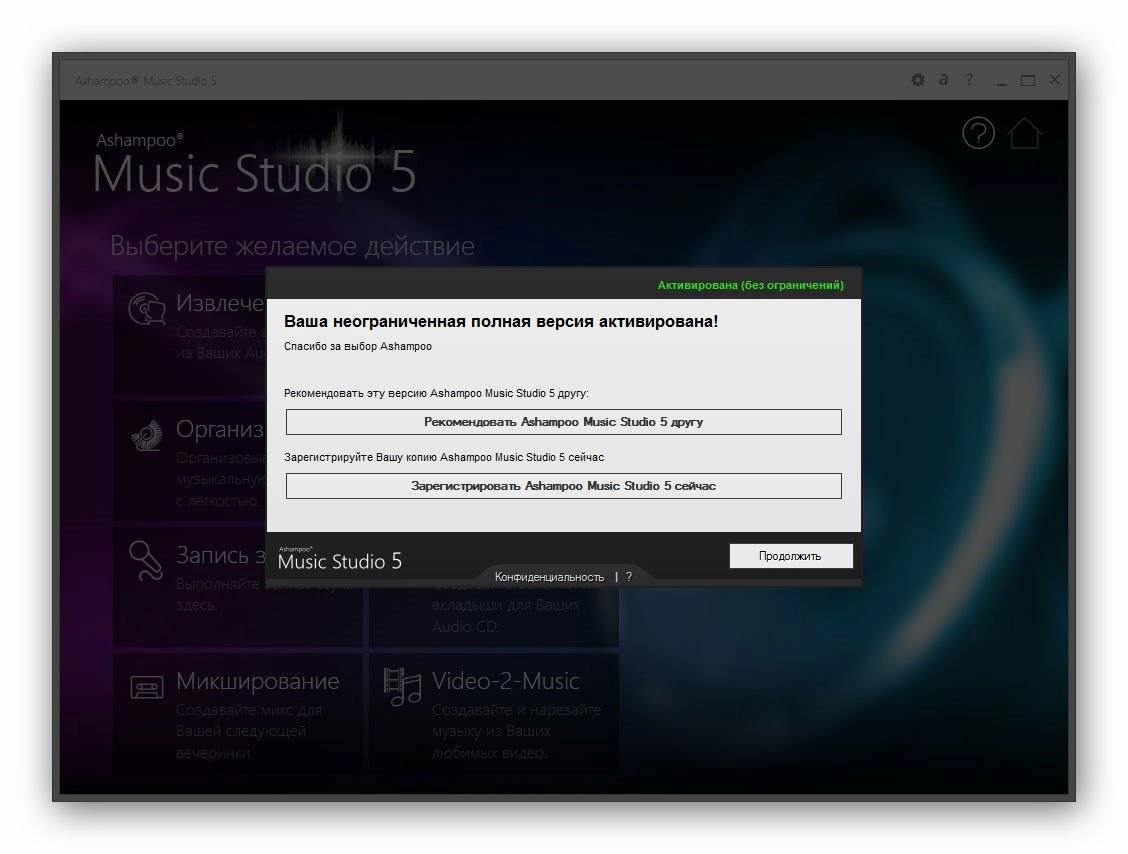Select the Video-2-Music film note icon
Screen dimensions: 1128x854
(402, 687)
